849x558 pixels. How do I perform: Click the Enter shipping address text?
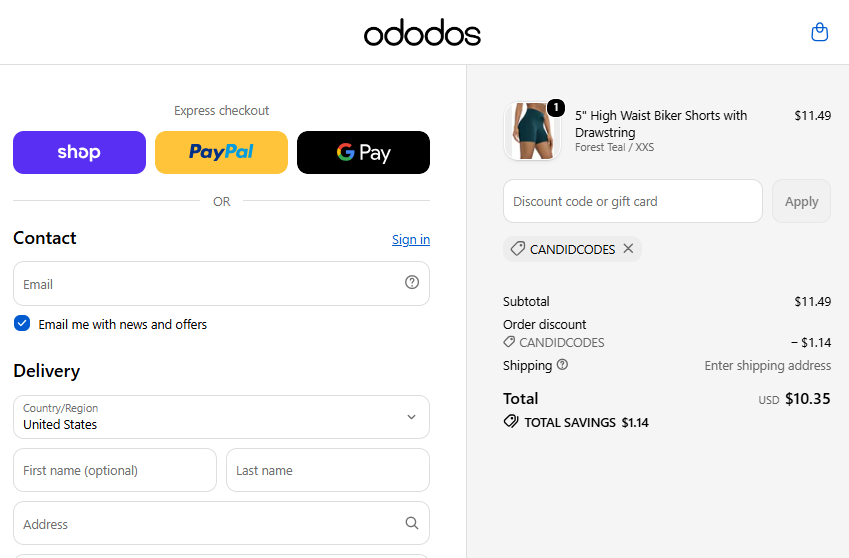[x=768, y=365]
